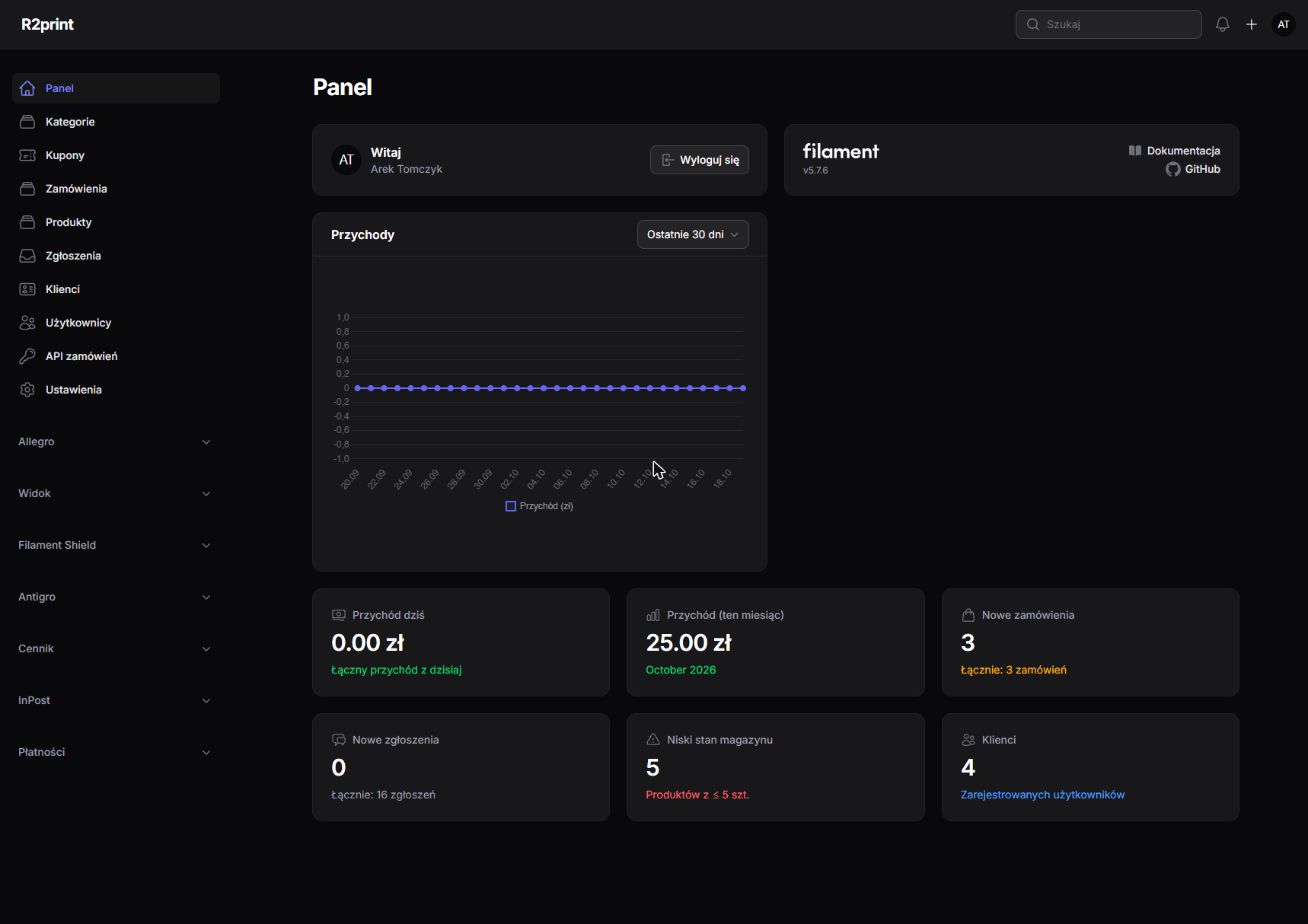Click the 'Produktów z ≤ 5 szt.' text
The height and width of the screenshot is (924, 1308).
[698, 795]
